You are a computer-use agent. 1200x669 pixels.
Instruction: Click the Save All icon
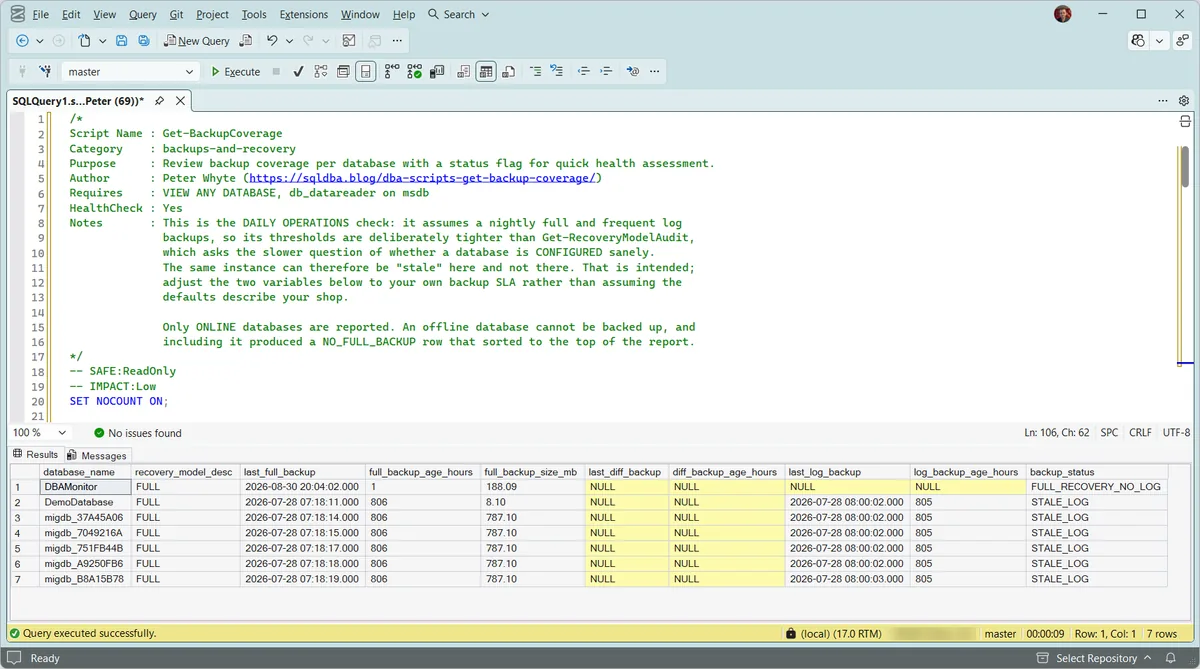[144, 41]
